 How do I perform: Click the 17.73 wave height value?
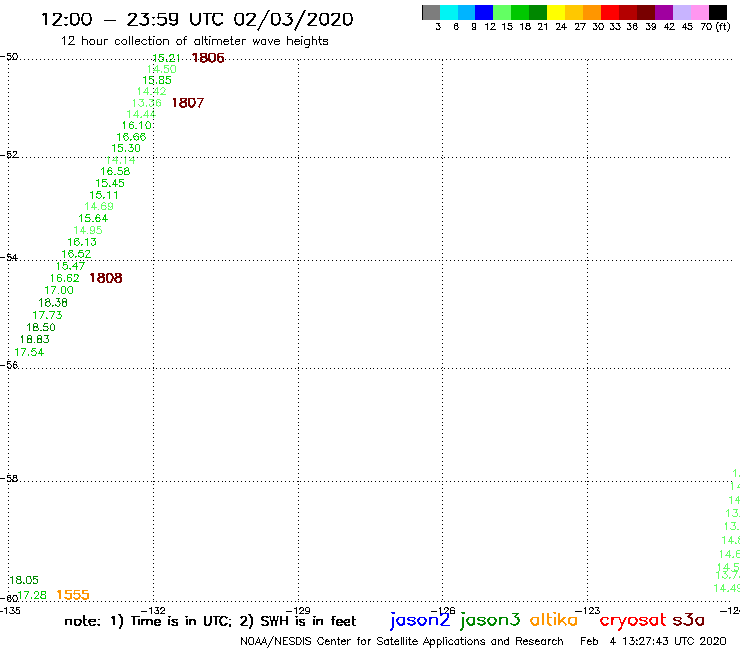point(47,315)
